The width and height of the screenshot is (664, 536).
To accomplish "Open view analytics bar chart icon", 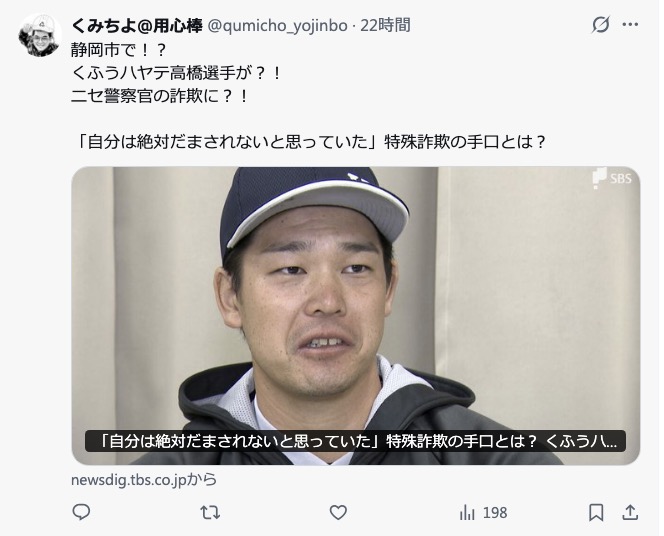I will (x=467, y=513).
